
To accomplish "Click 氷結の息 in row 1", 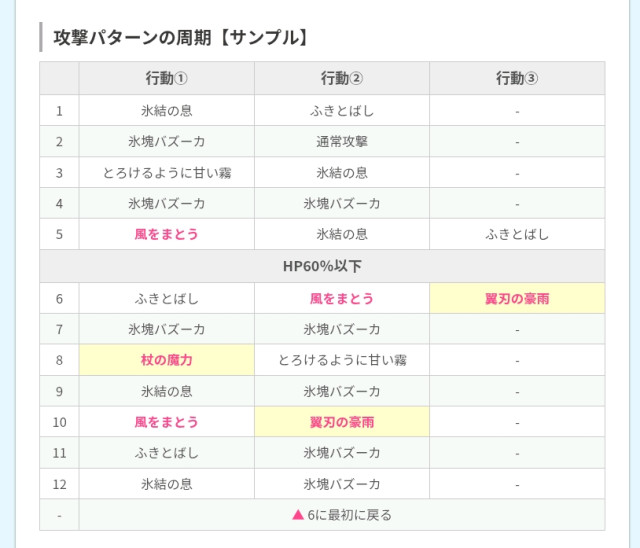I will click(x=167, y=111).
